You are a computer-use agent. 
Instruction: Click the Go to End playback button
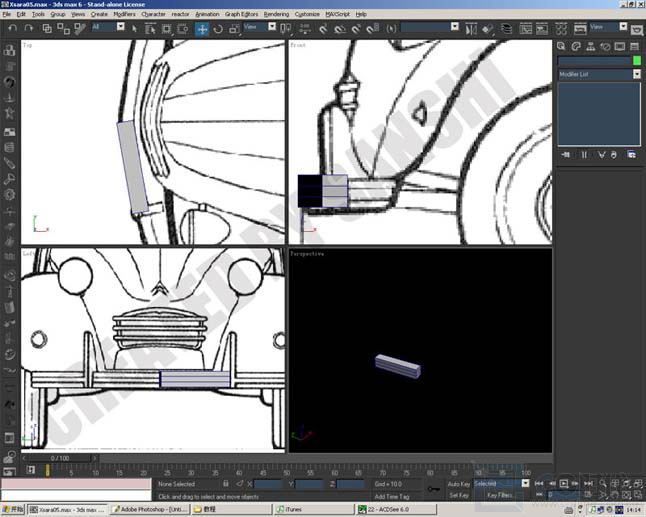tap(589, 483)
